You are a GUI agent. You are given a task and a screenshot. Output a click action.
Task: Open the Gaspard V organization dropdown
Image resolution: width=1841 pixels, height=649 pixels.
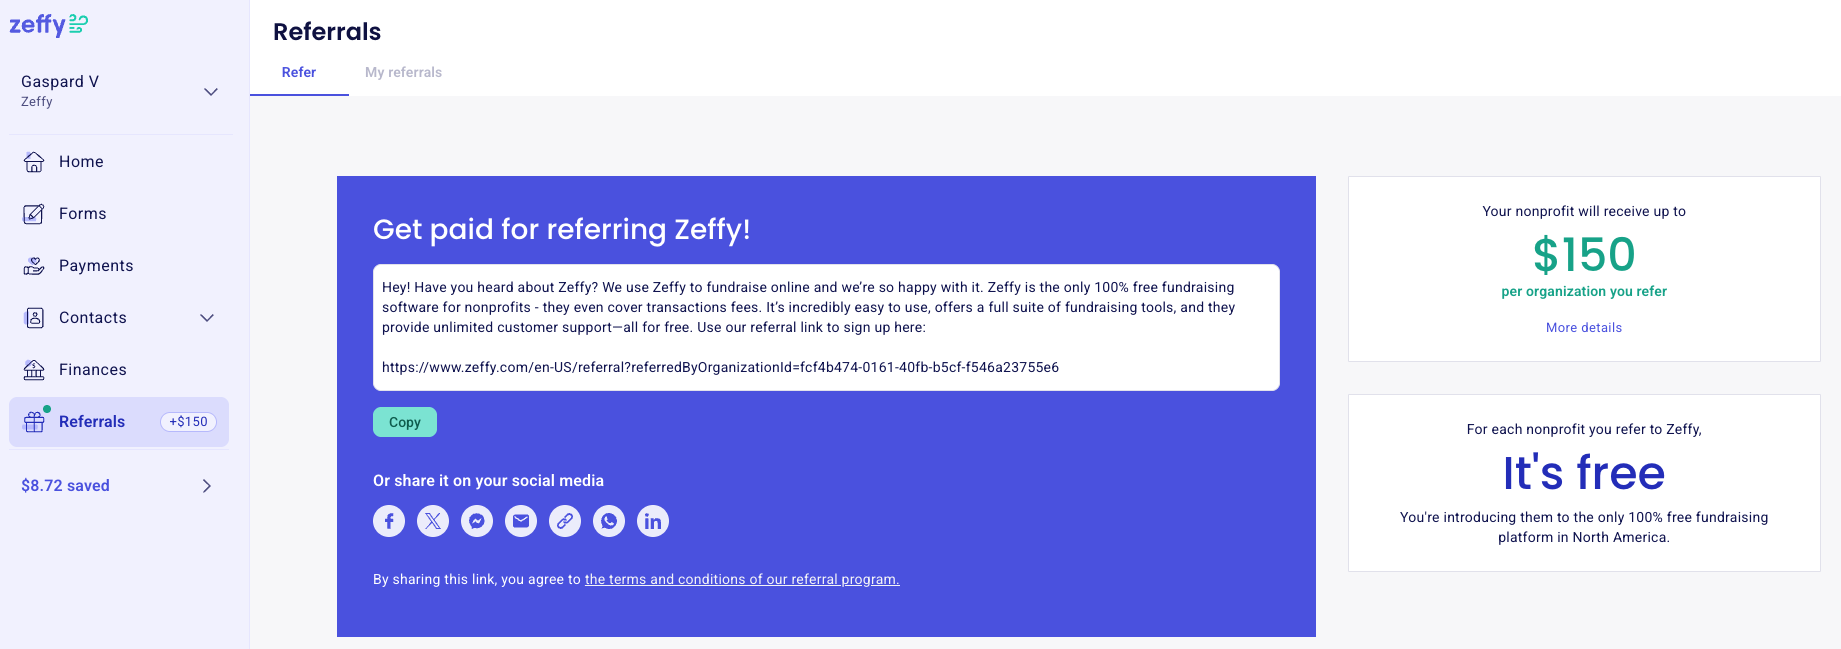[x=119, y=91]
